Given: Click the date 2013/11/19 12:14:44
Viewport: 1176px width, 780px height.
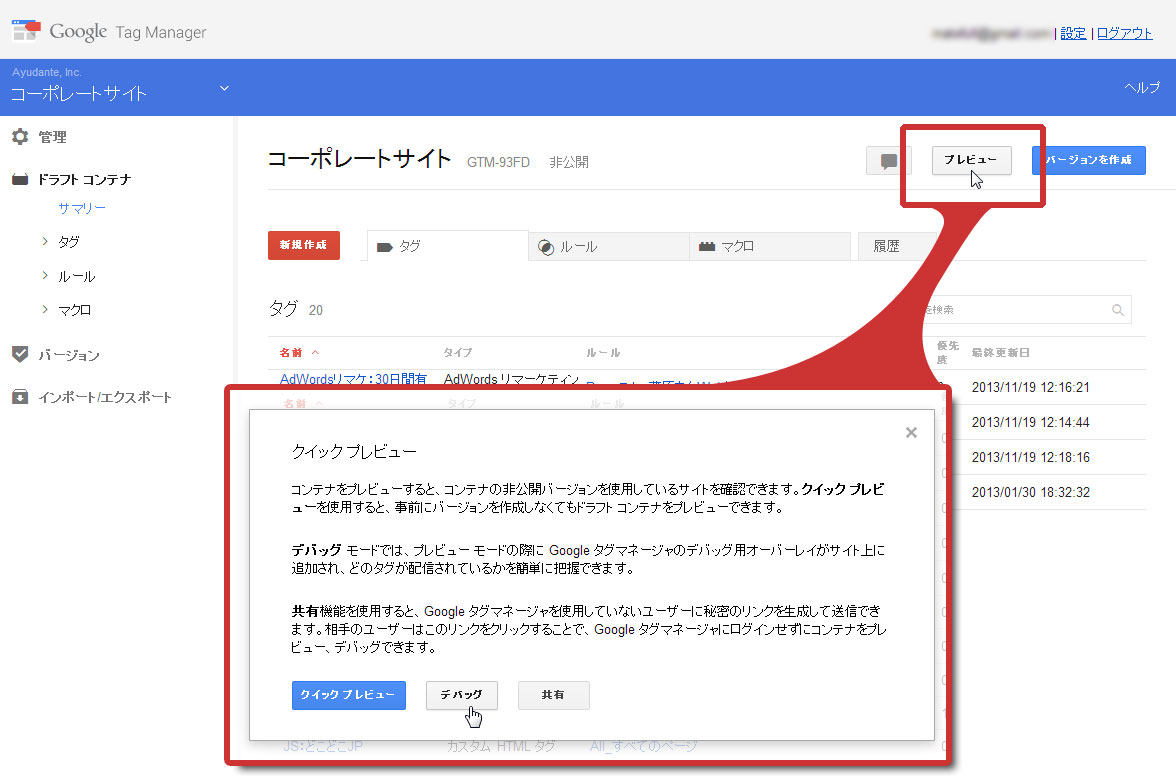Looking at the screenshot, I should tap(1030, 422).
